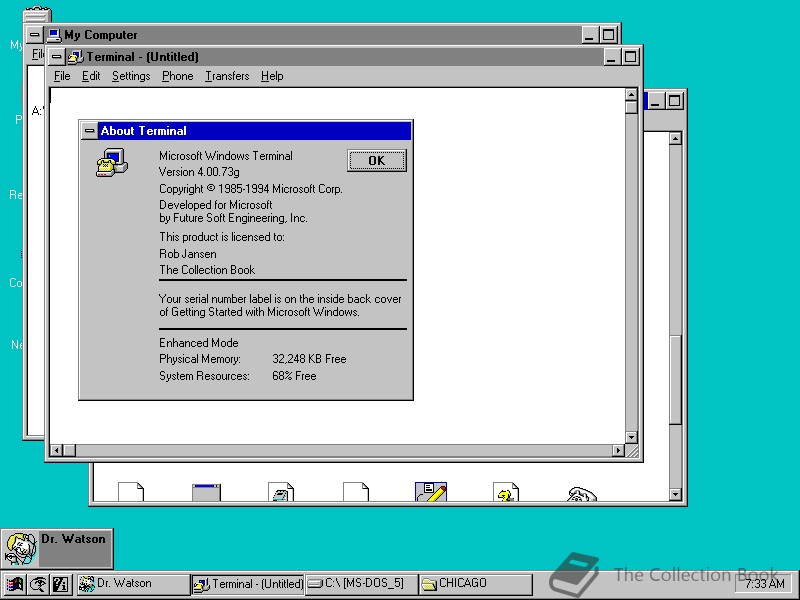
Task: Open the File menu in Terminal
Action: (62, 76)
